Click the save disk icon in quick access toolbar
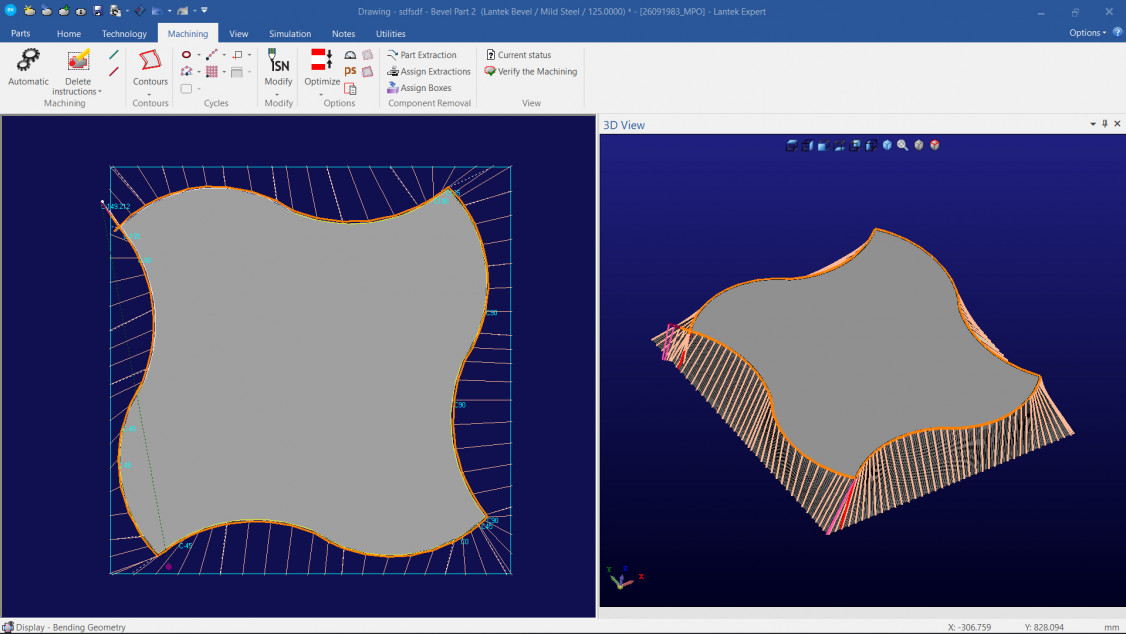Screen dimensions: 1126x634 point(97,11)
